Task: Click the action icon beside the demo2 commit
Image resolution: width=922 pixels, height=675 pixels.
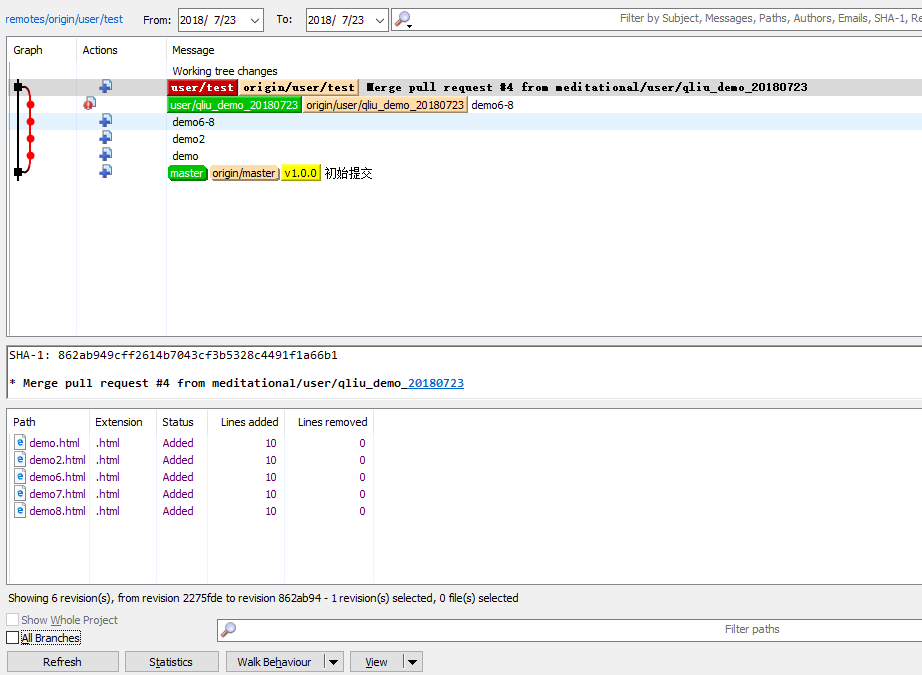Action: (105, 138)
